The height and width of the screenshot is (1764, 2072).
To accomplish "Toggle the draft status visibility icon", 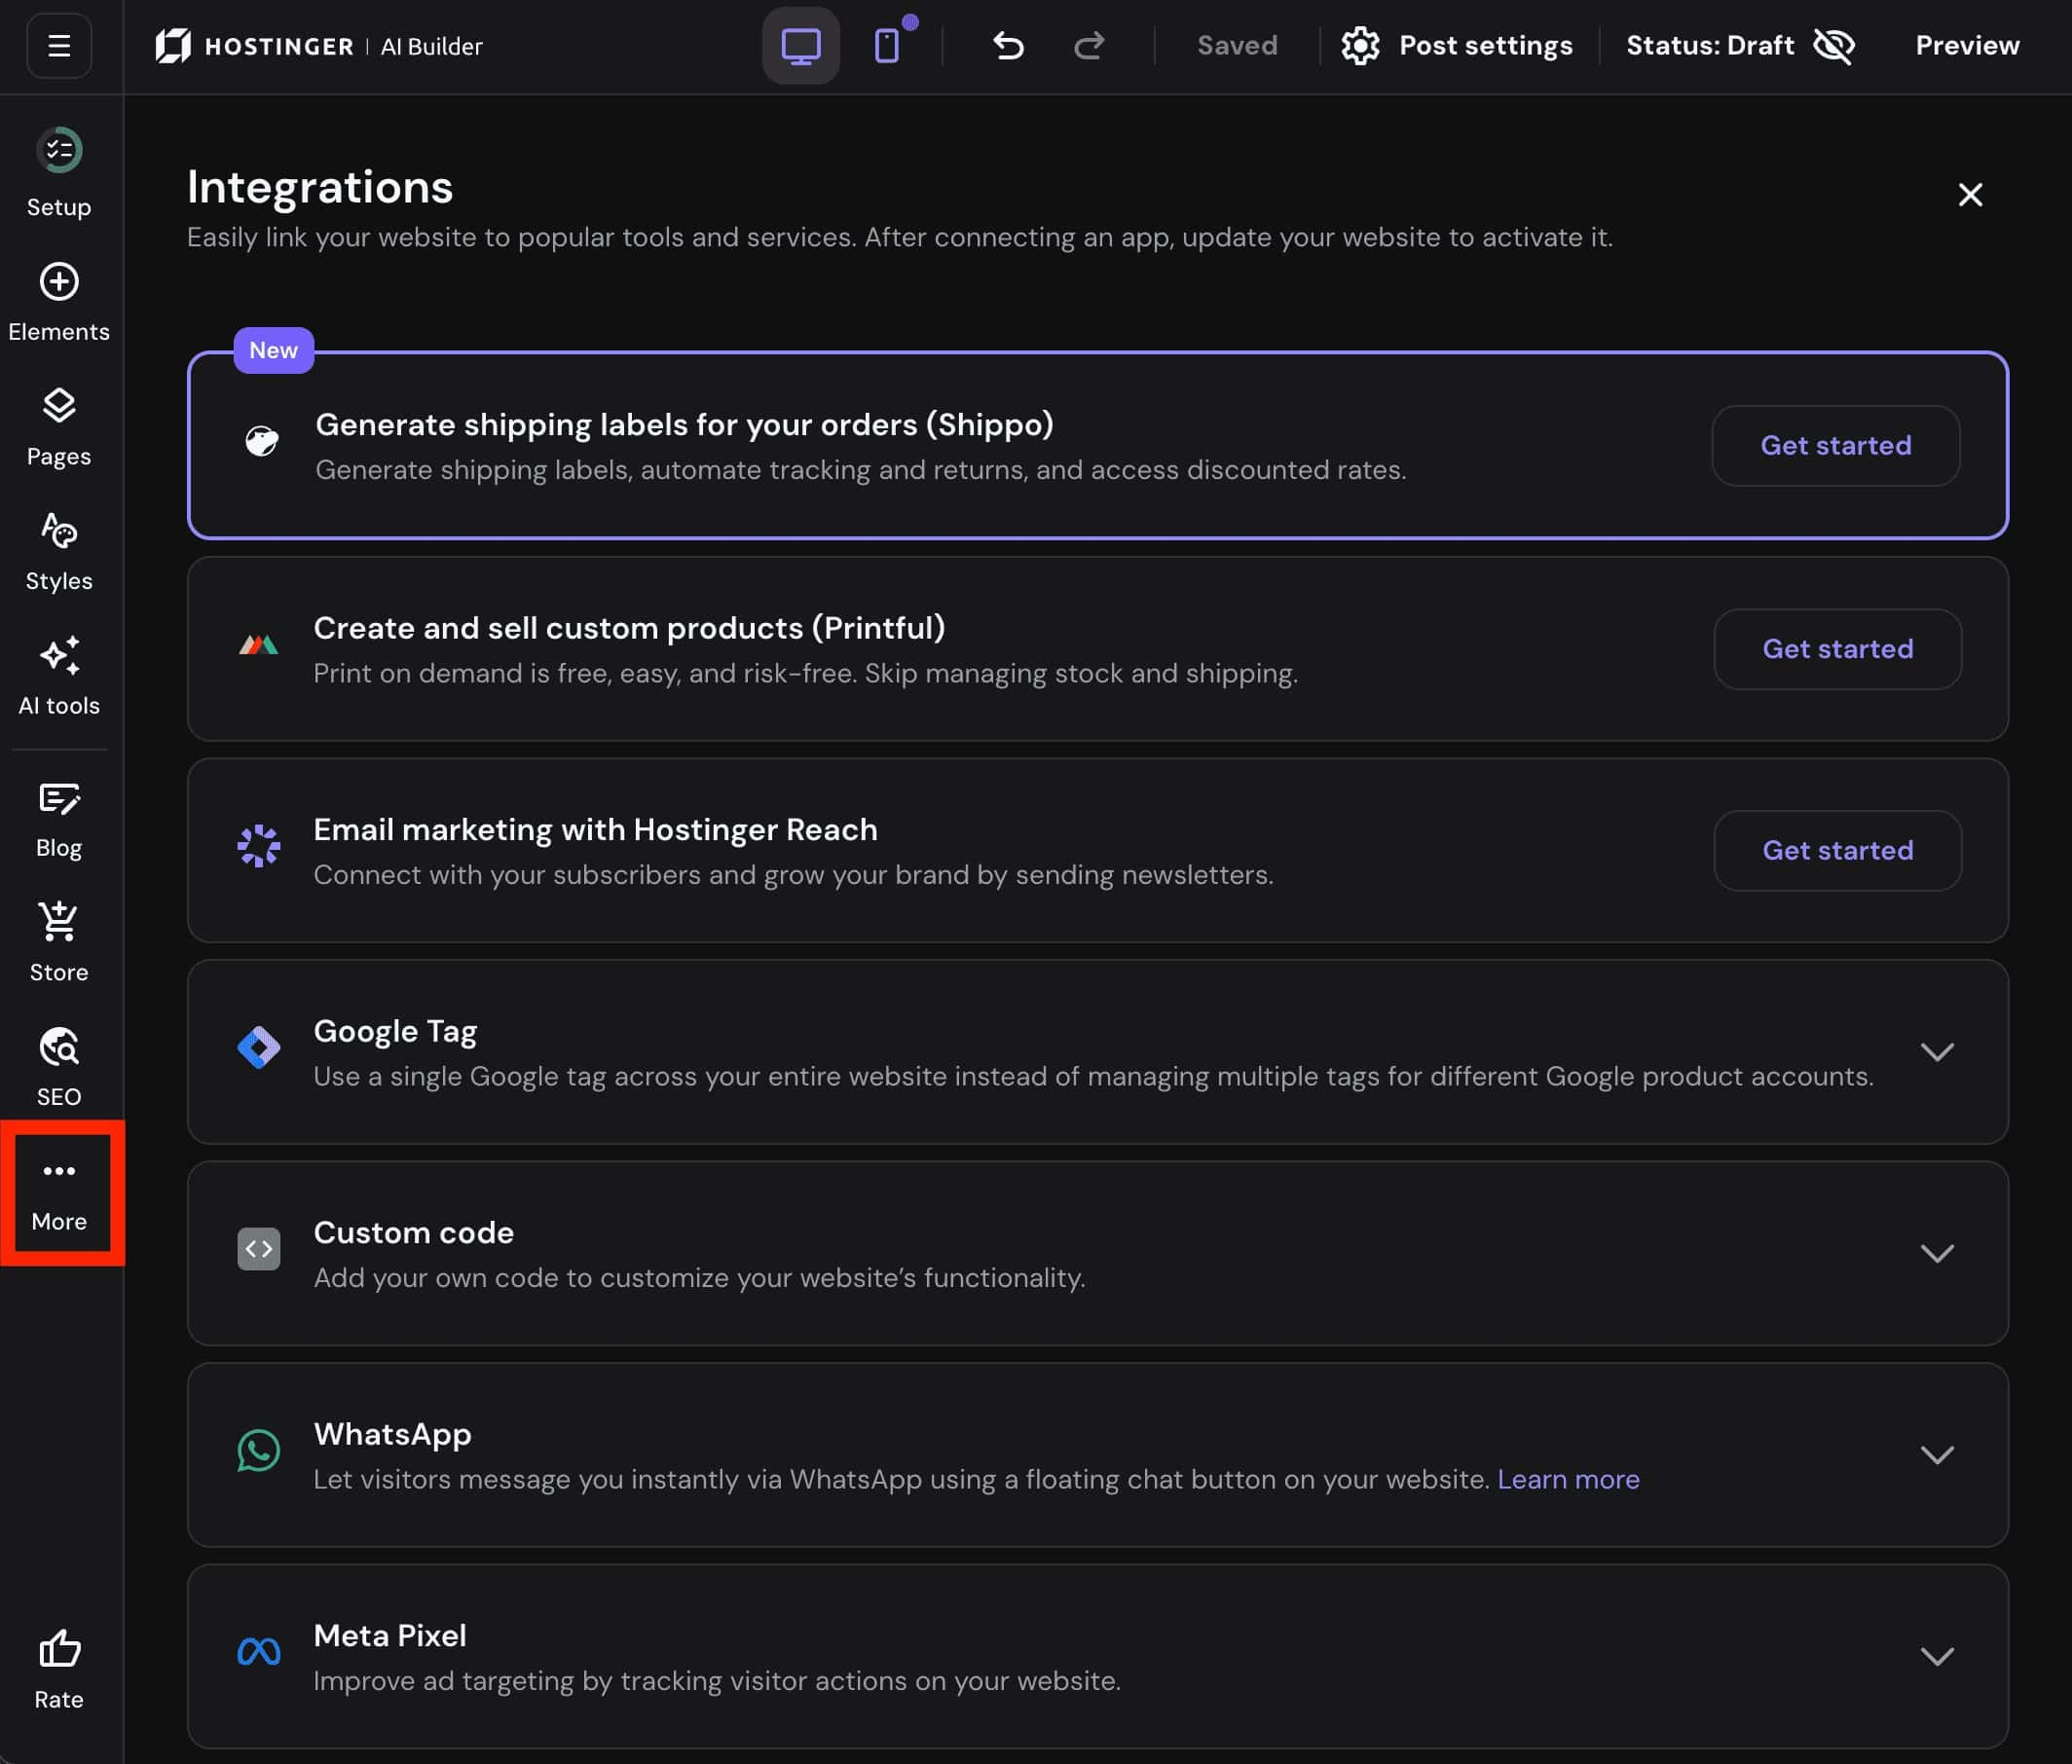I will pyautogui.click(x=1834, y=46).
